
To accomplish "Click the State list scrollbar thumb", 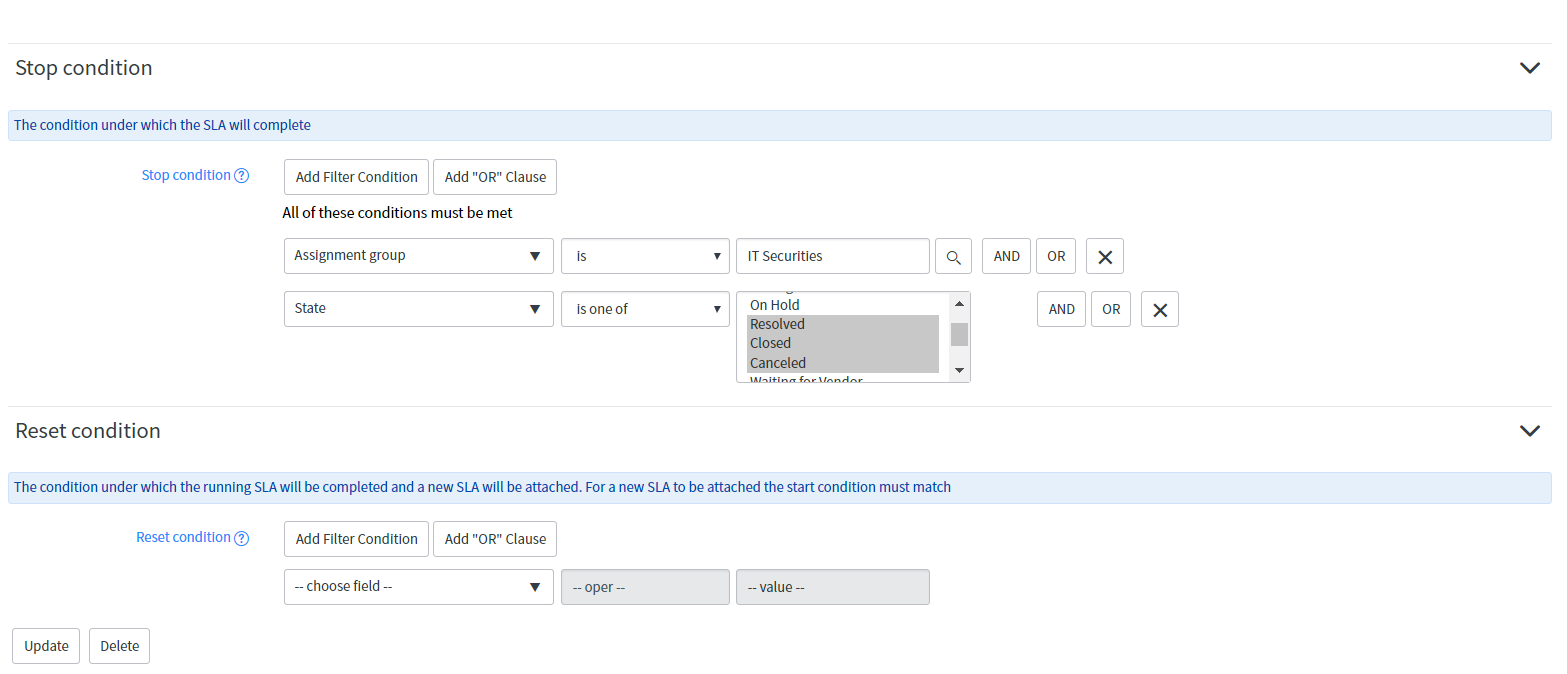I will tap(959, 334).
